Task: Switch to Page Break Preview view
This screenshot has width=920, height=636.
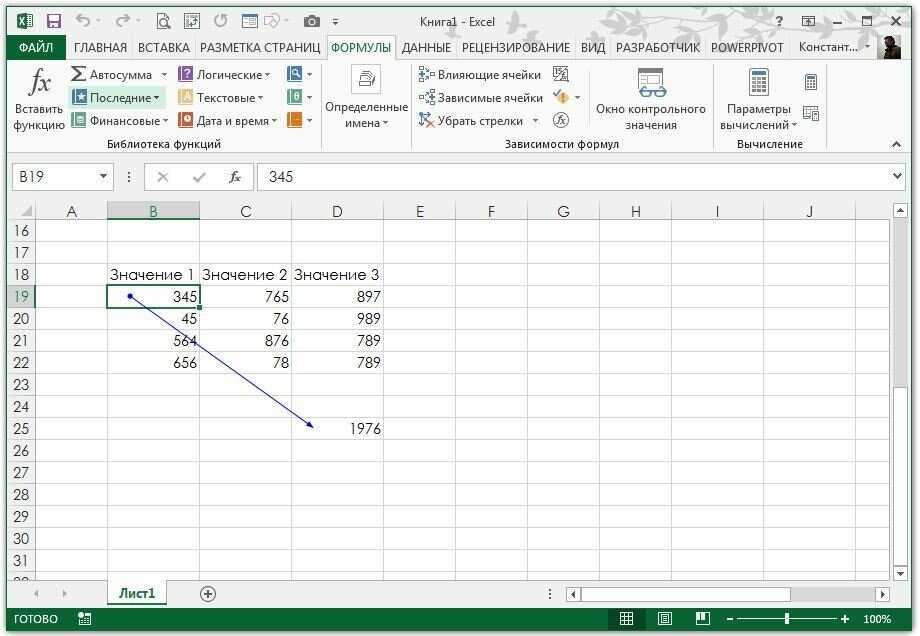Action: (x=702, y=618)
